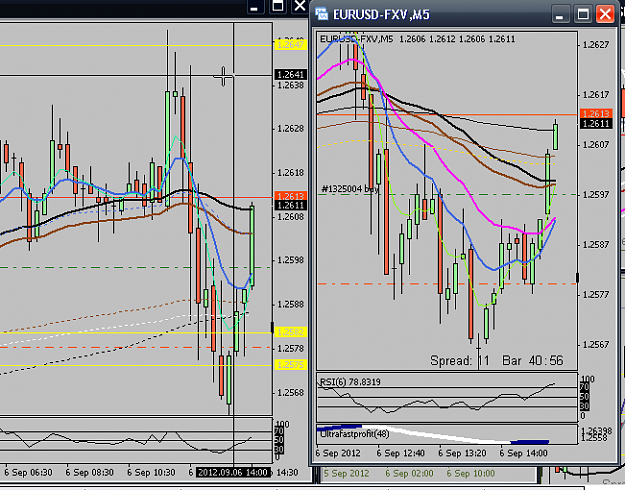Viewport: 625px width, 490px height.
Task: Click '6 Sep 12:40' on M5 time axis
Action: tap(400, 453)
